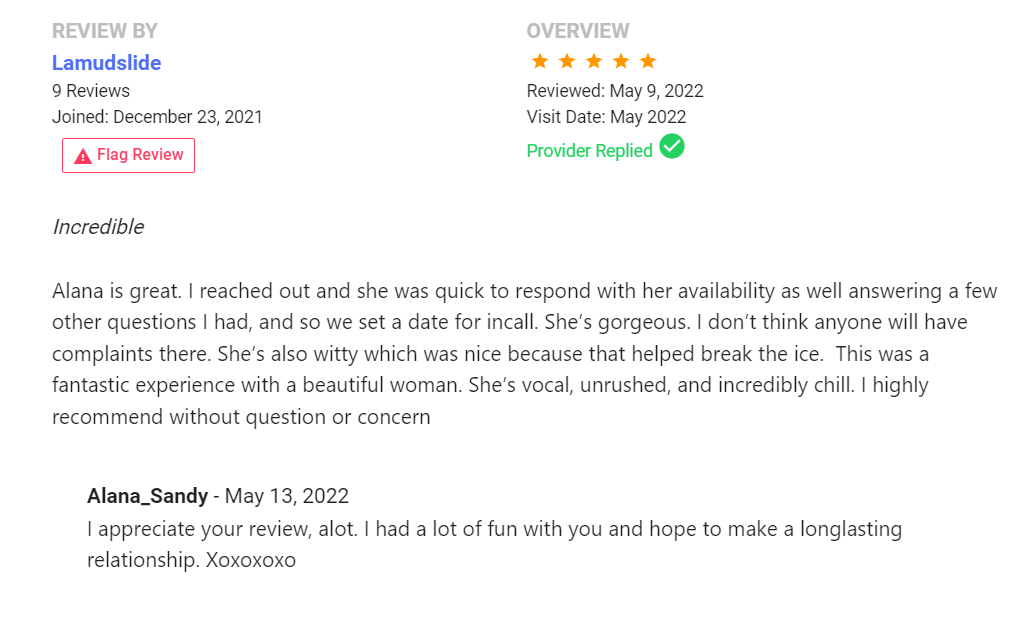Click the Joined: December 23, 2021 text
Viewport: 1035px width, 627px height.
(157, 117)
